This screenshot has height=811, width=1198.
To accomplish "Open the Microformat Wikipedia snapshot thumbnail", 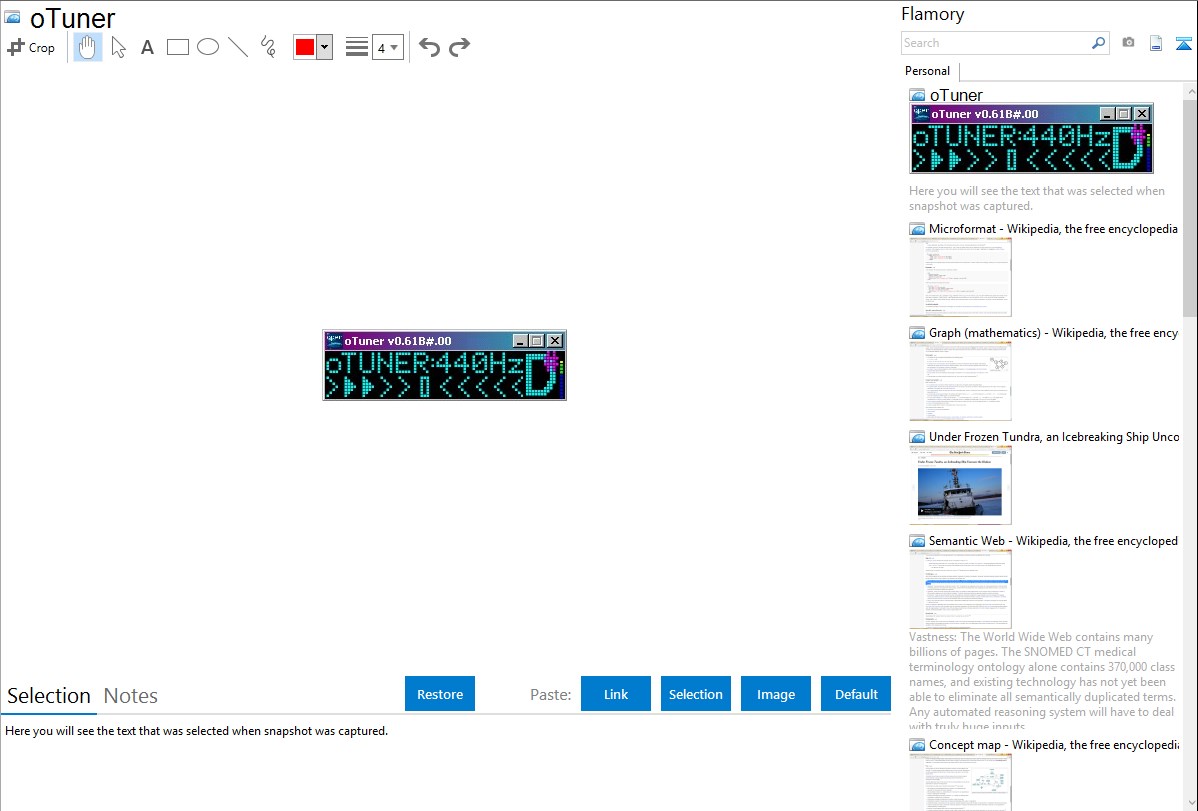I will point(960,277).
